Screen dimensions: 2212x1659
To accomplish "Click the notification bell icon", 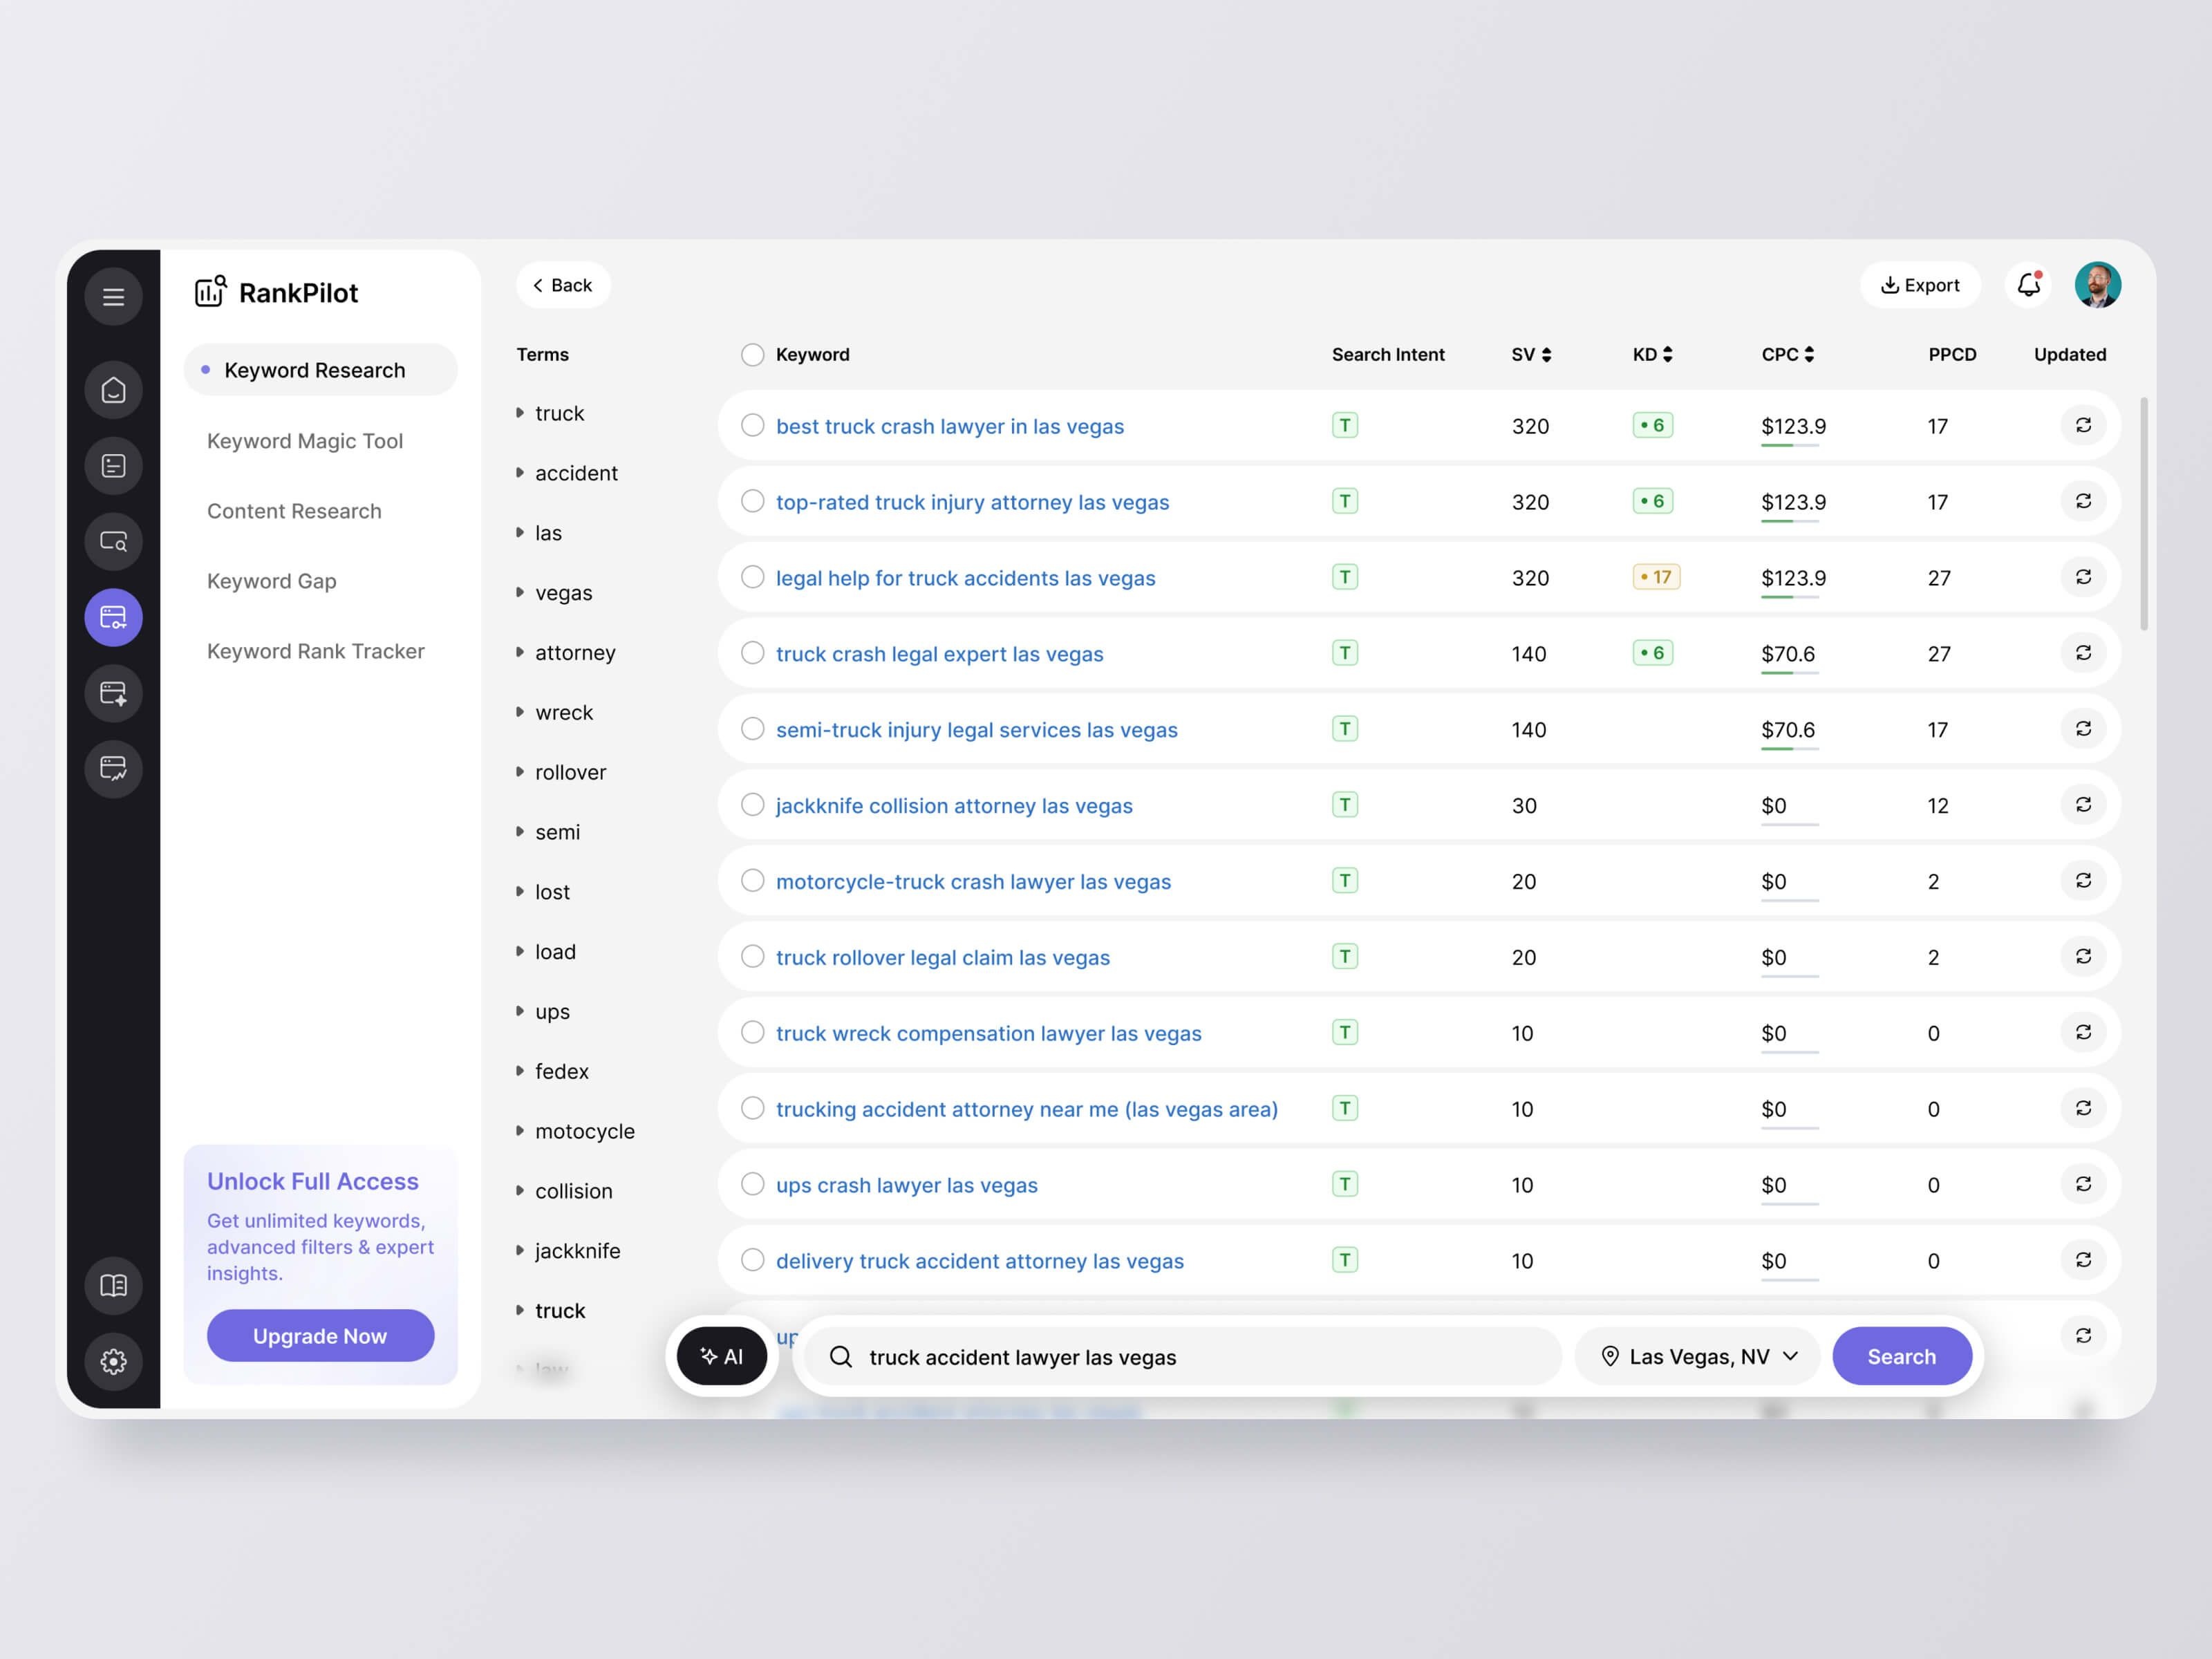I will pyautogui.click(x=2028, y=285).
